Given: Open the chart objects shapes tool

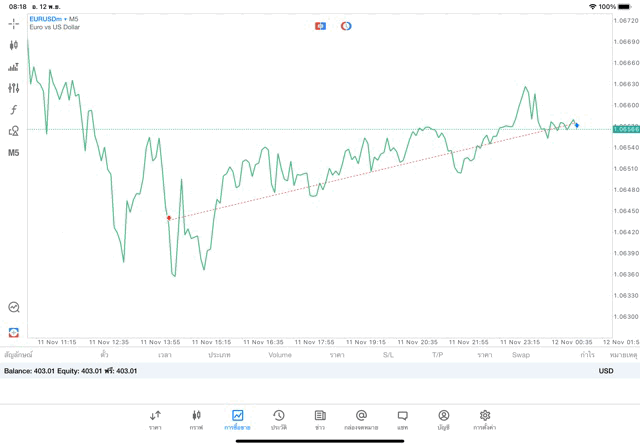Looking at the screenshot, I should (14, 131).
